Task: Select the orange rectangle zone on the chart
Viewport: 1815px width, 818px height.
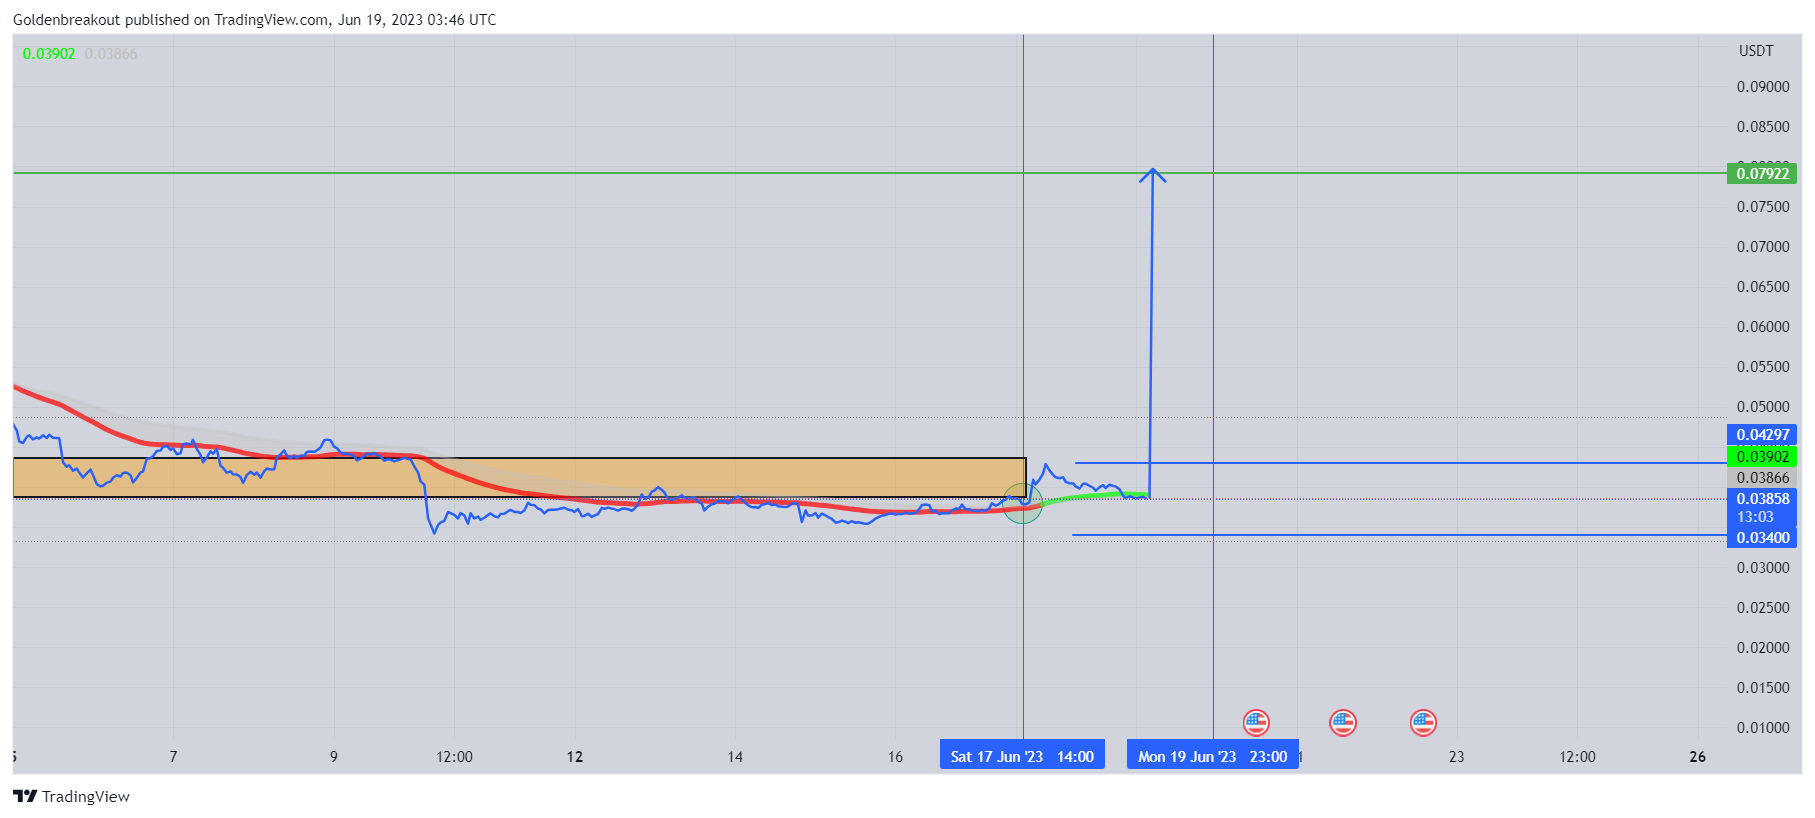Action: (519, 478)
